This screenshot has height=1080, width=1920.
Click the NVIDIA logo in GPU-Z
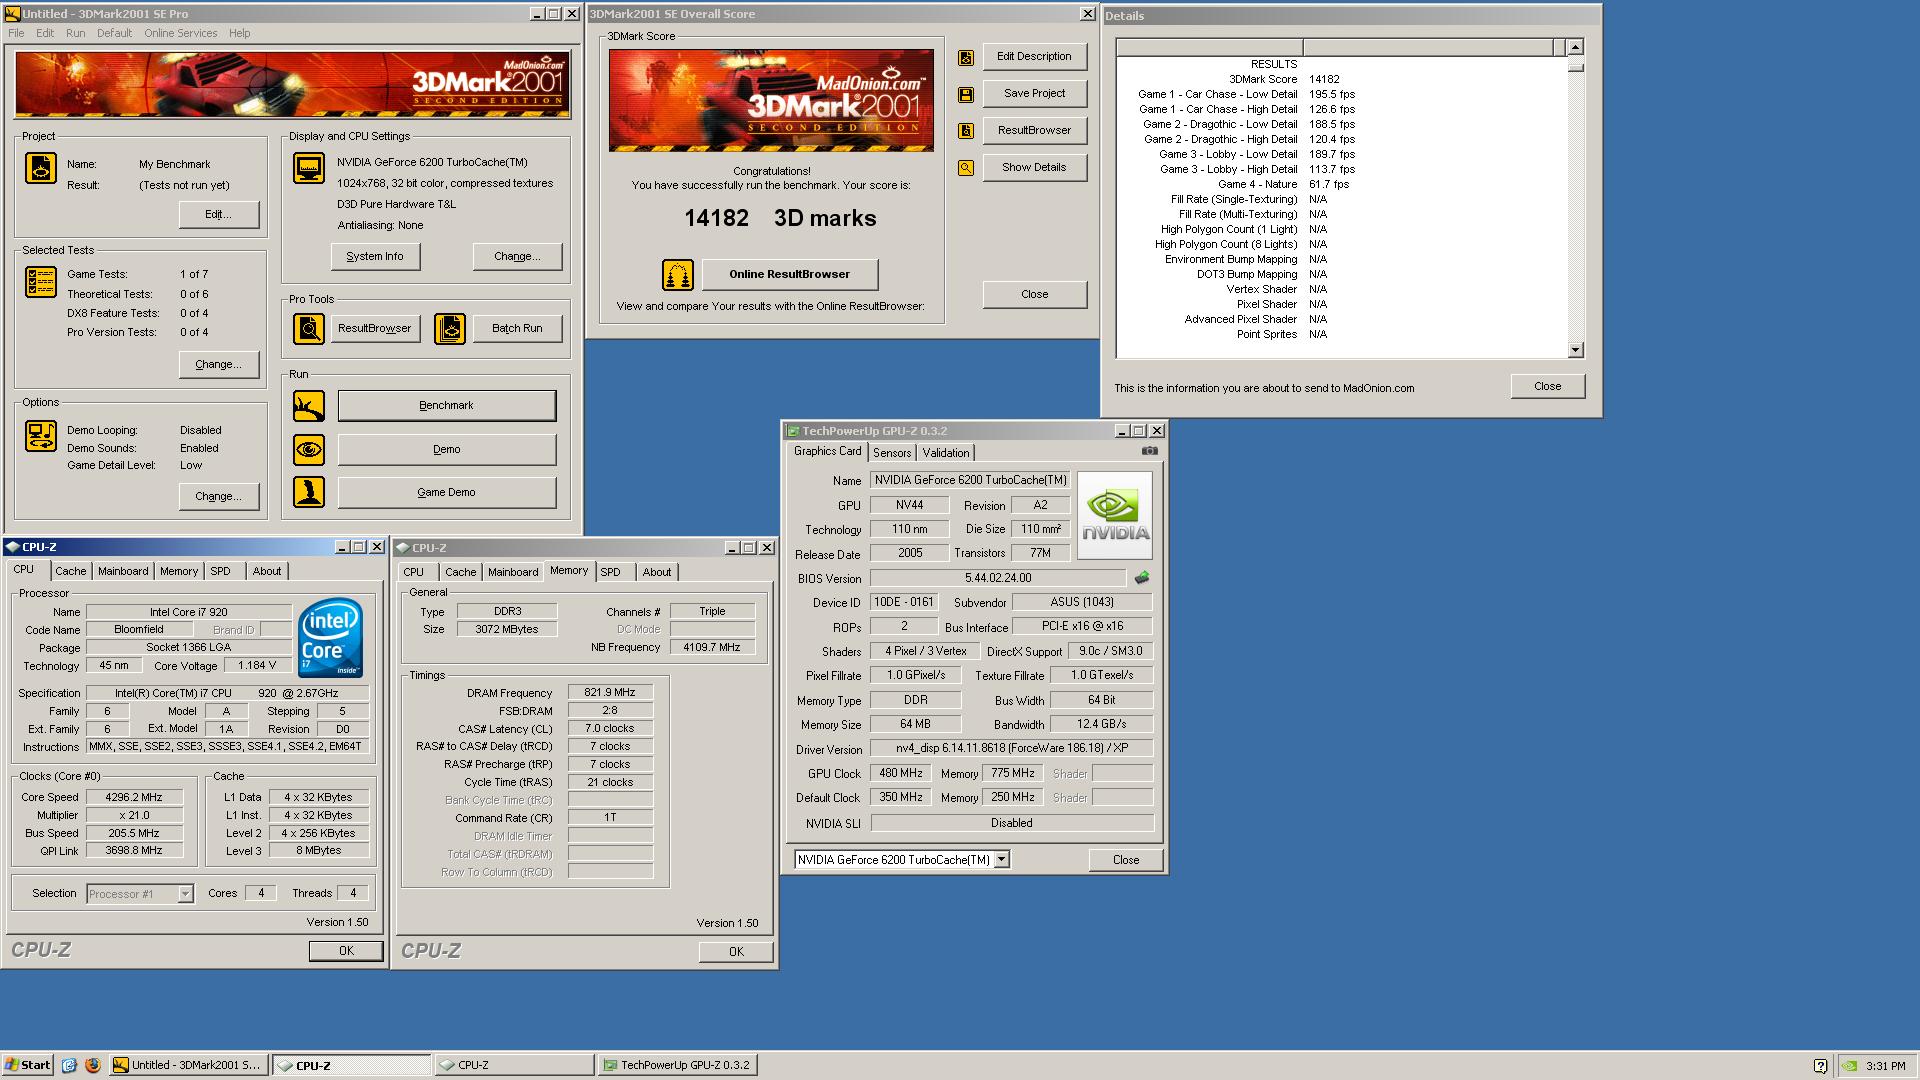coord(1115,515)
